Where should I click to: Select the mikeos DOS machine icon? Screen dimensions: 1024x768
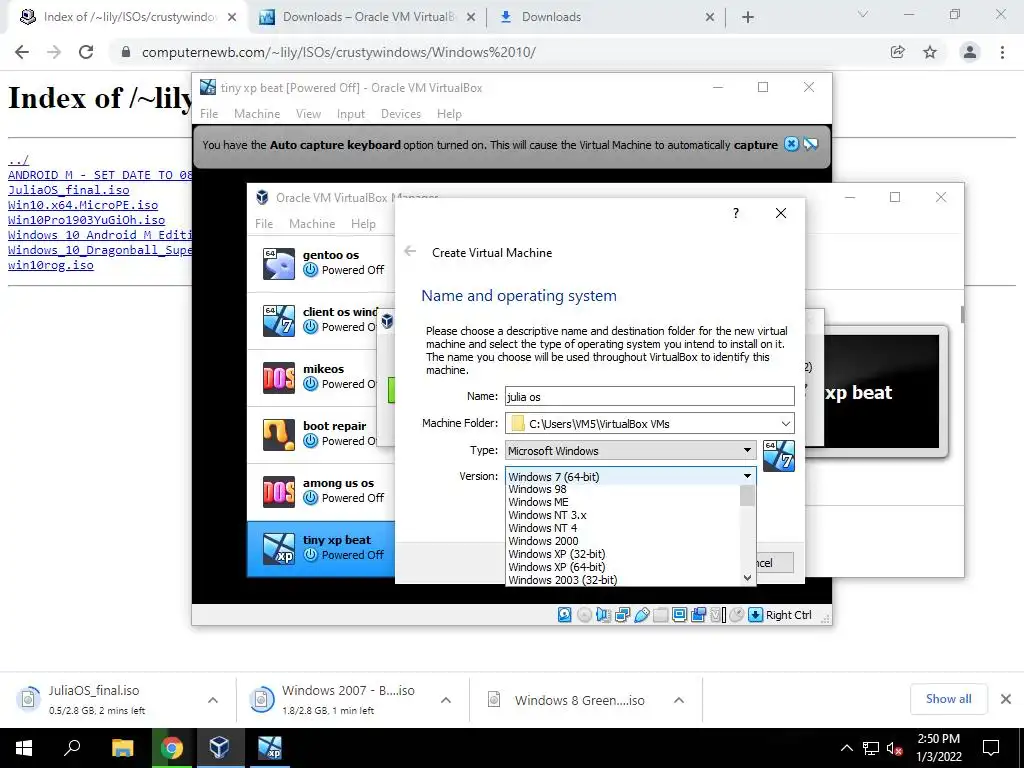click(279, 377)
